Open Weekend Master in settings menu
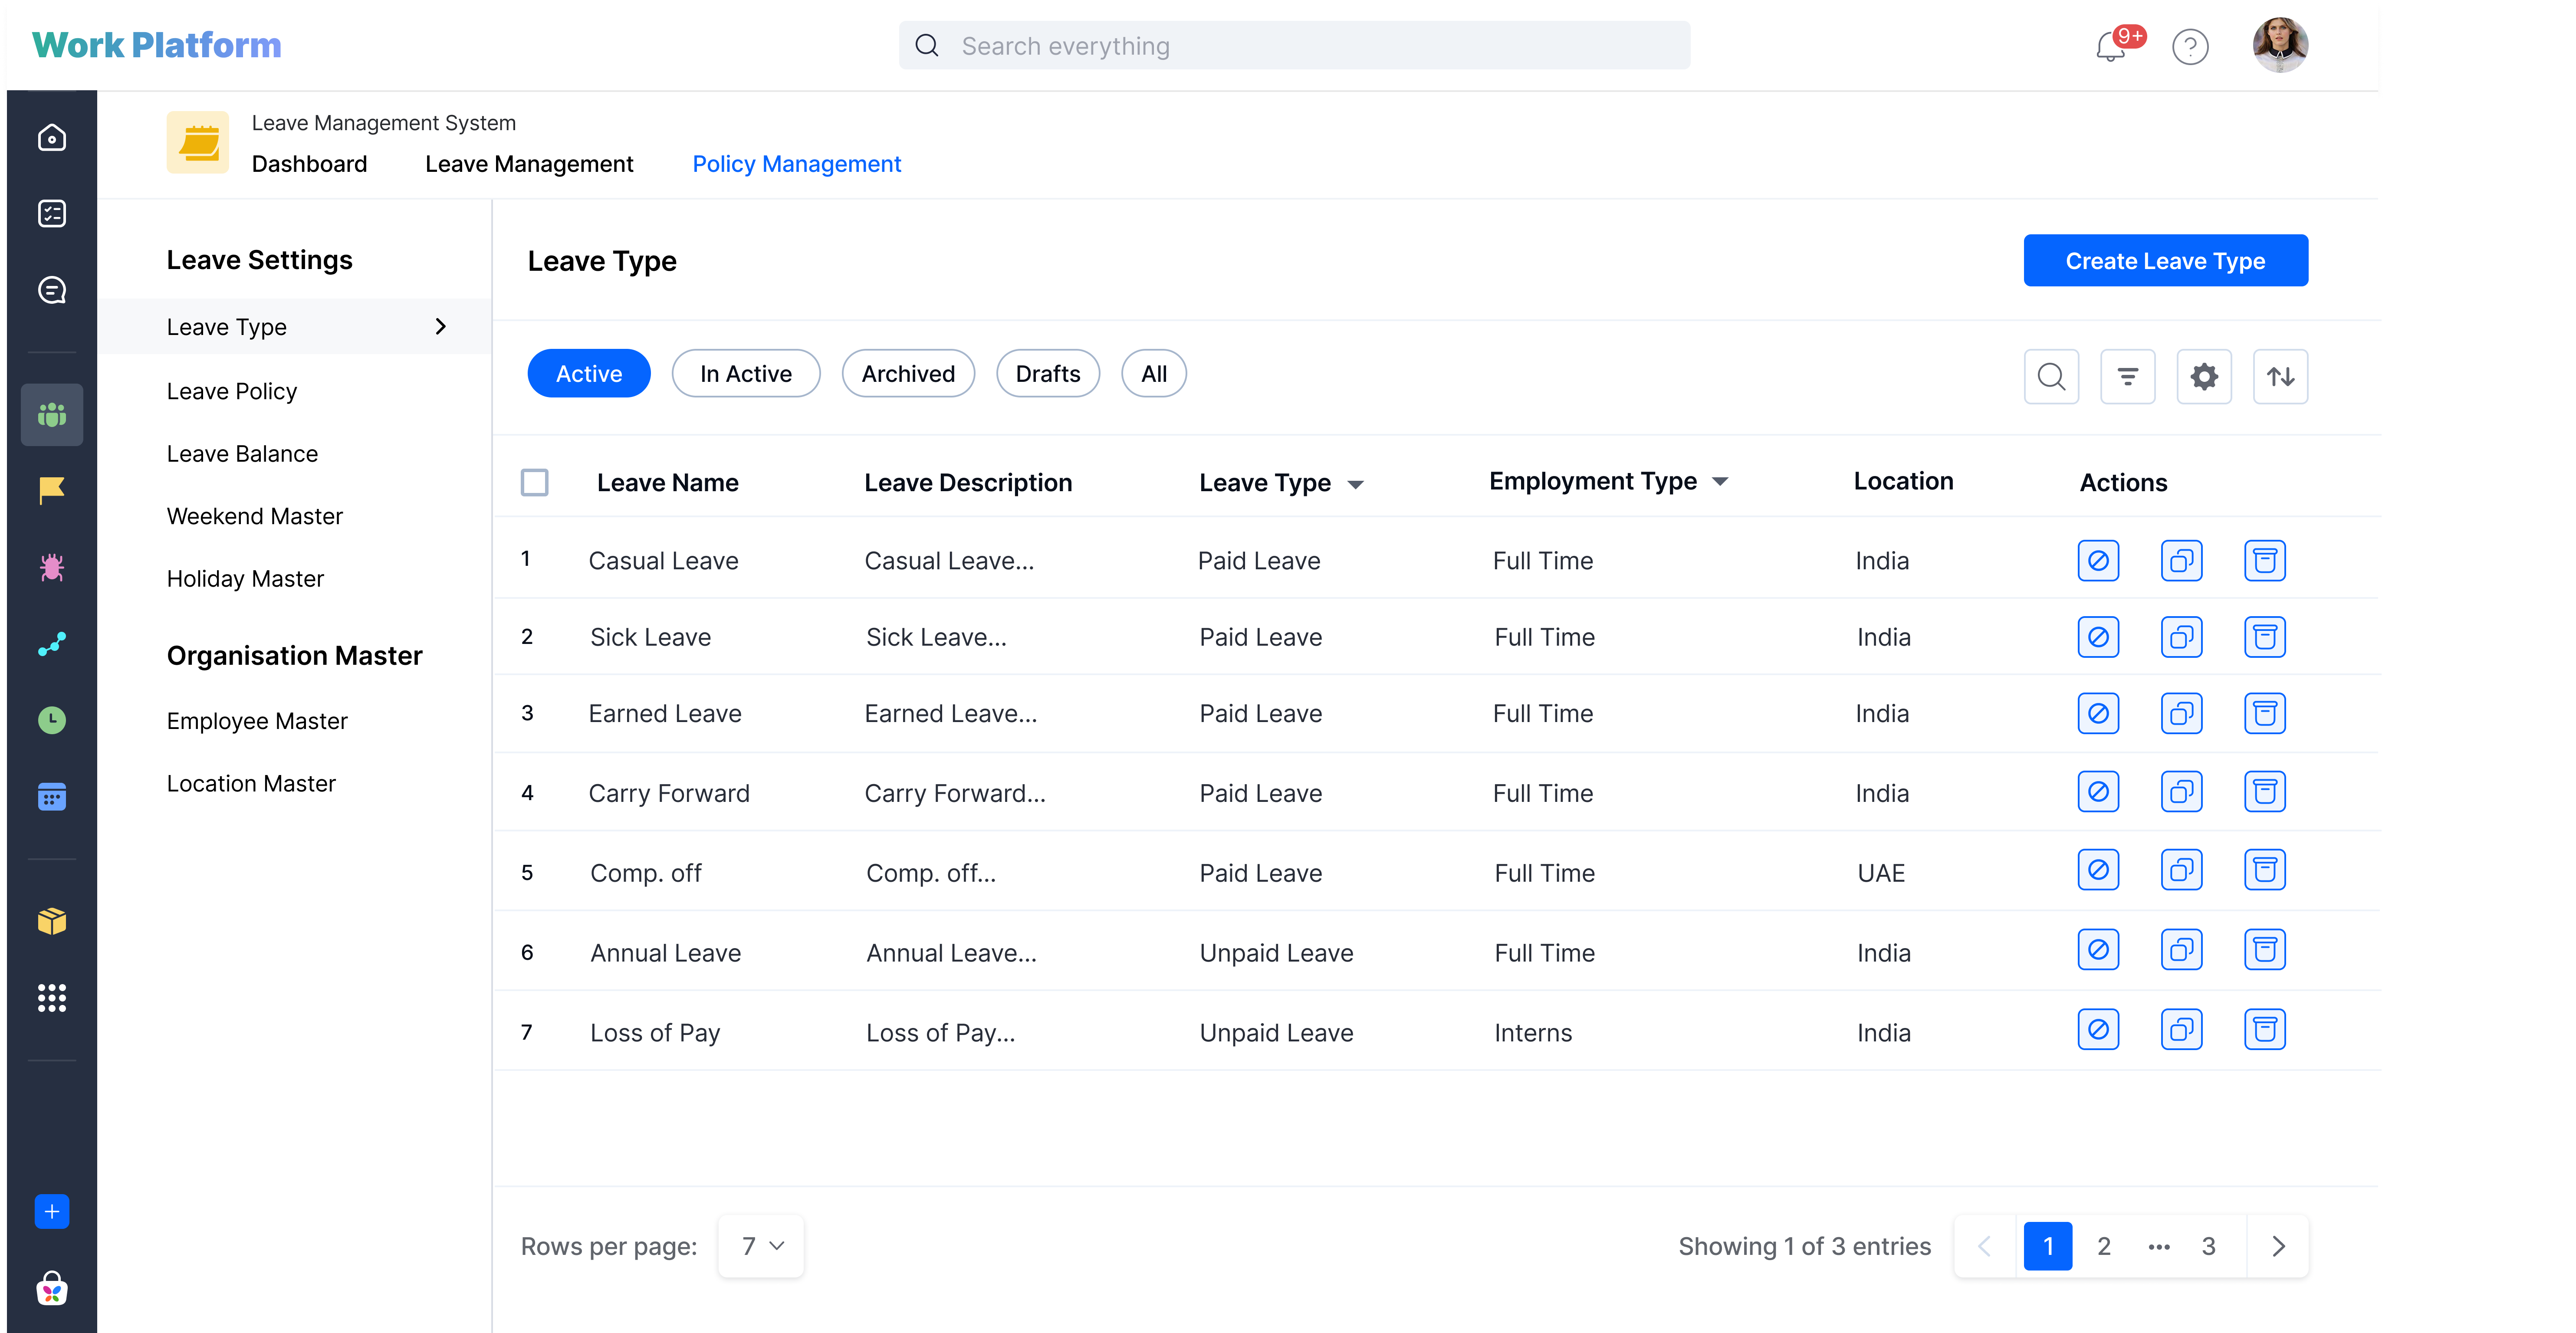Viewport: 2576px width, 1333px height. coord(255,516)
